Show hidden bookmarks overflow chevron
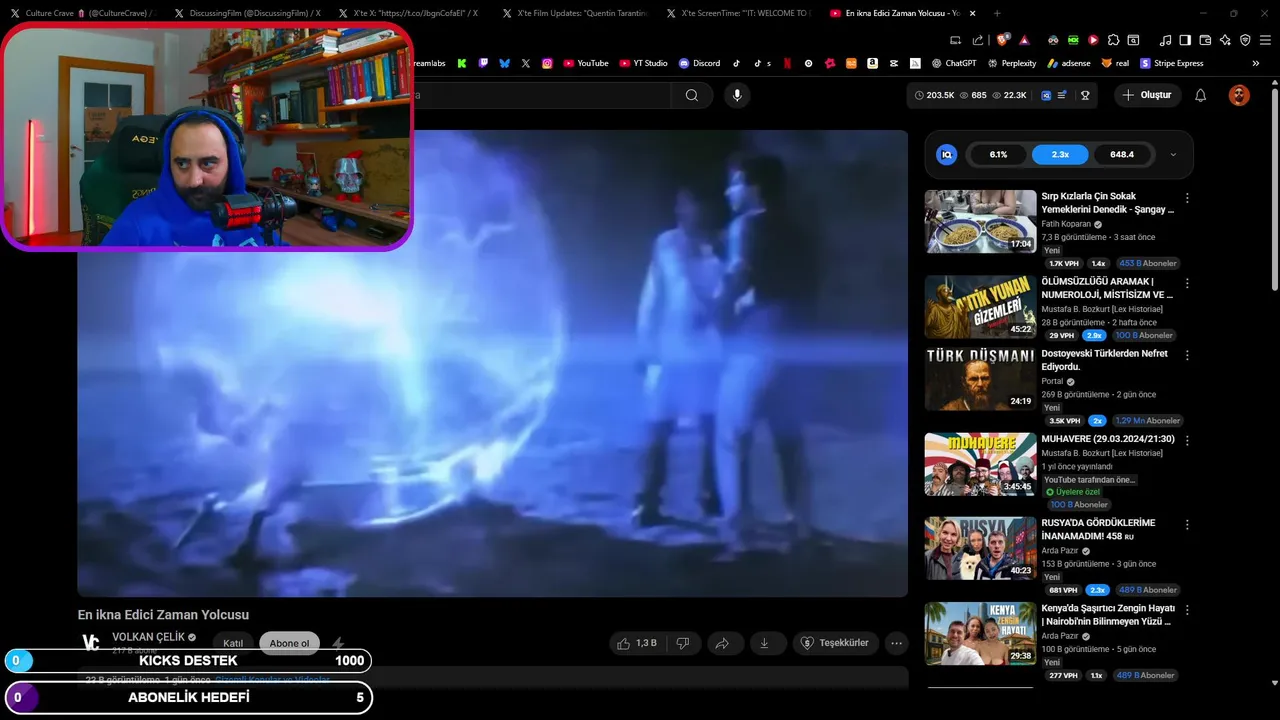Image resolution: width=1280 pixels, height=720 pixels. 1256,63
